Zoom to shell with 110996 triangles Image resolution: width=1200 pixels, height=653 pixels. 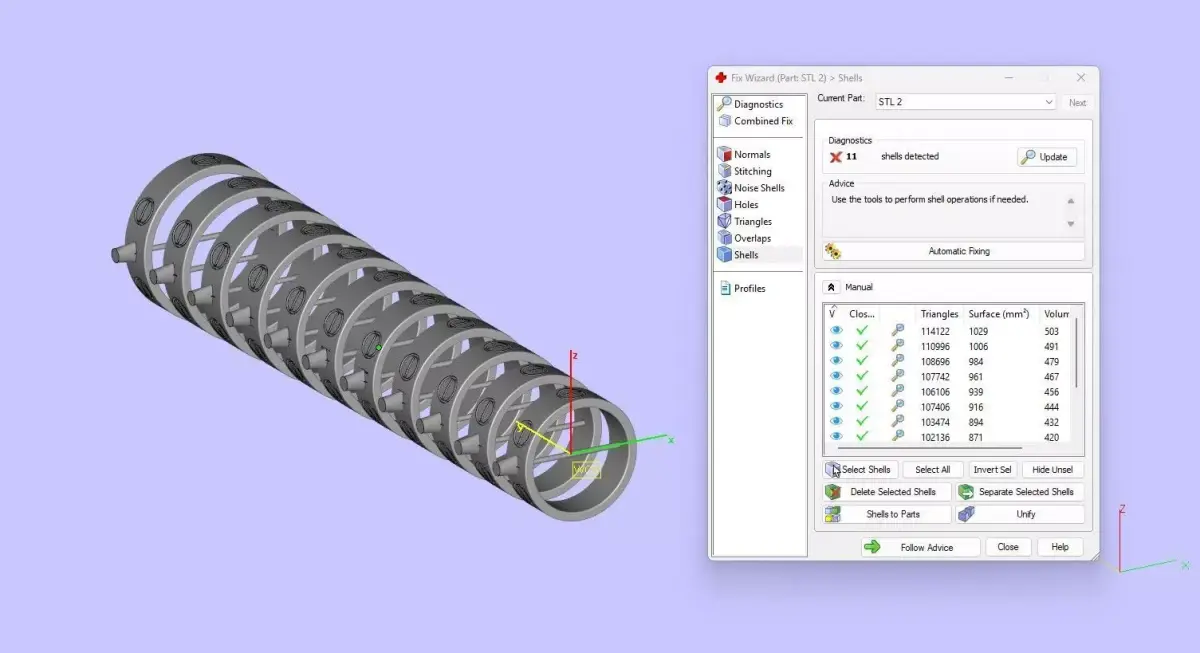click(x=898, y=346)
